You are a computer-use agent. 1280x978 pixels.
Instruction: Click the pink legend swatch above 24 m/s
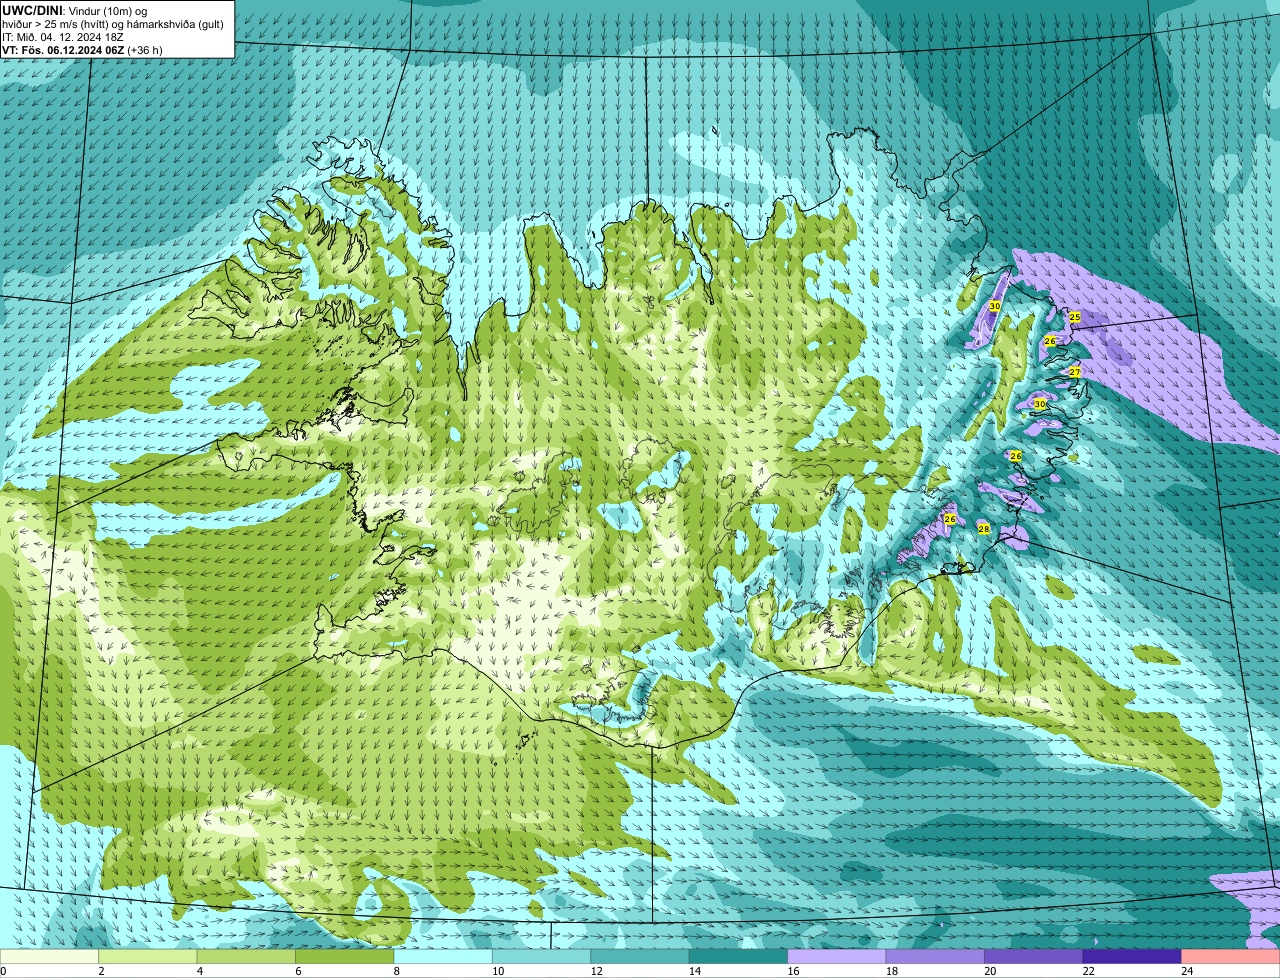coord(1231,957)
